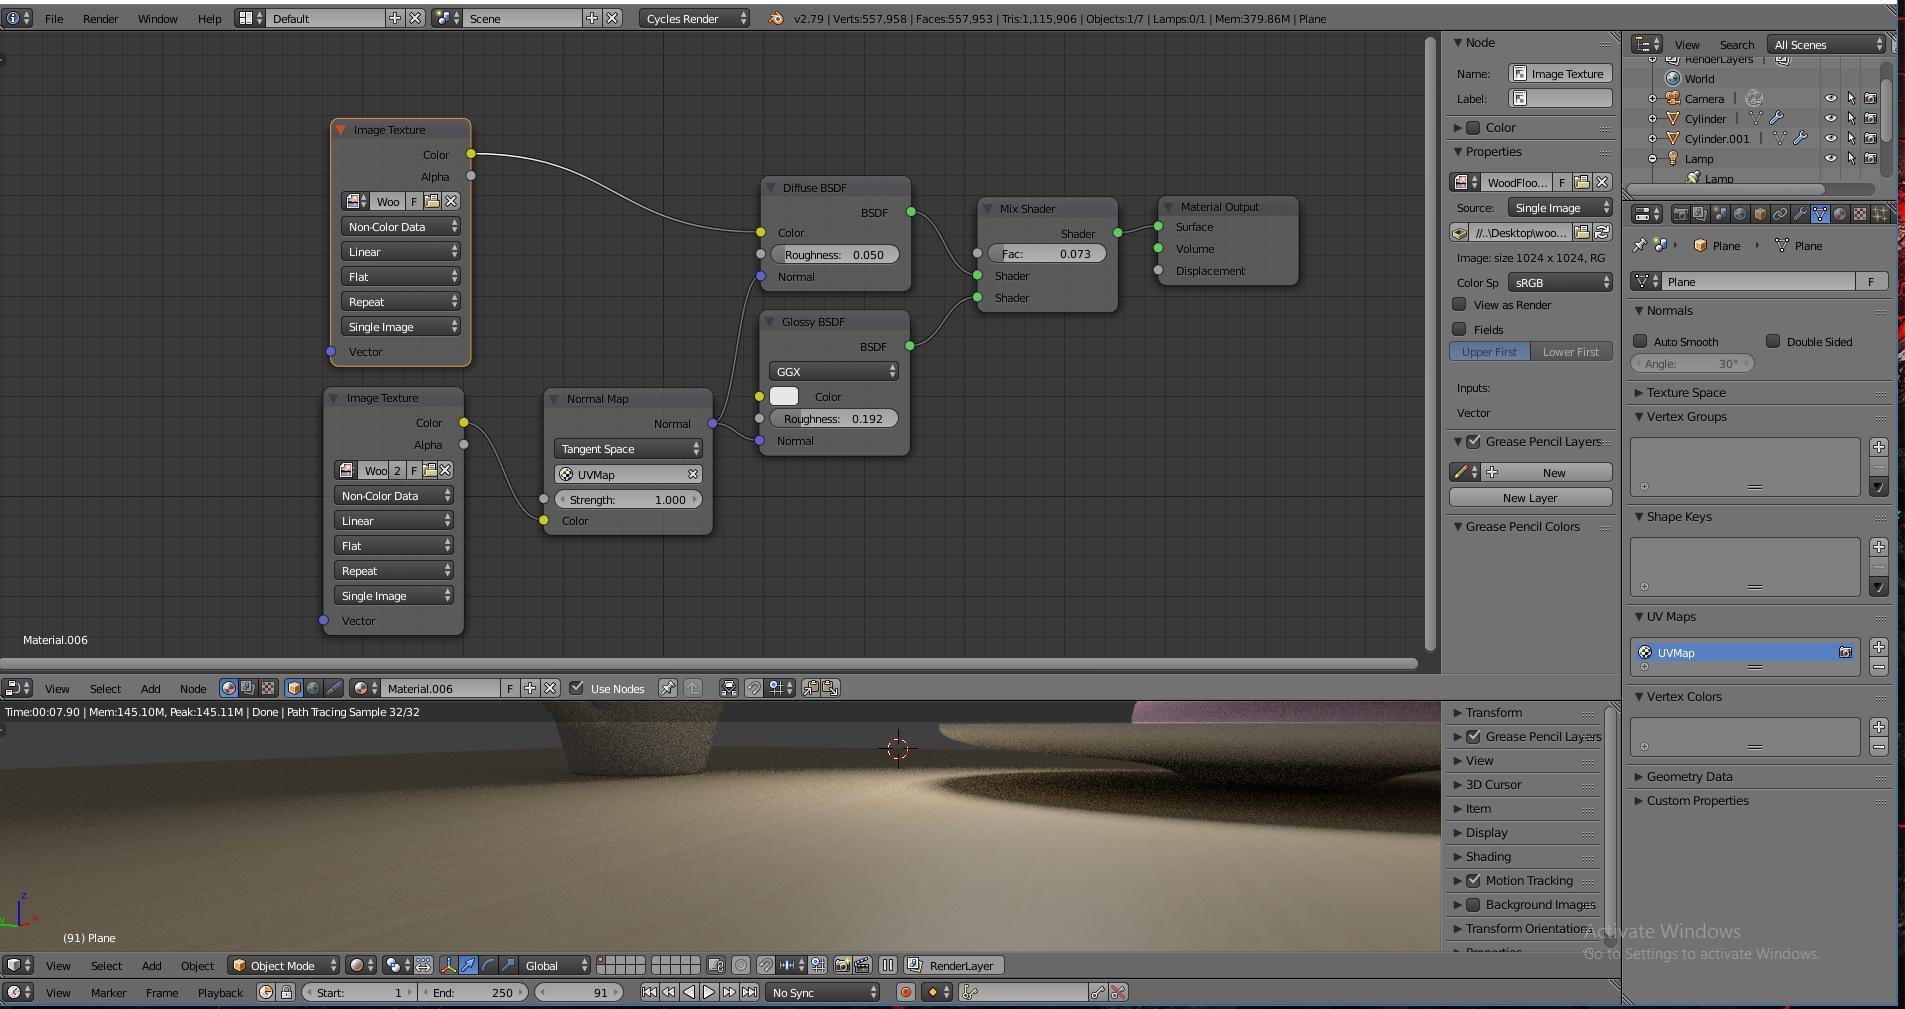Open No Sync dropdown in timeline
Image resolution: width=1905 pixels, height=1009 pixels.
824,992
